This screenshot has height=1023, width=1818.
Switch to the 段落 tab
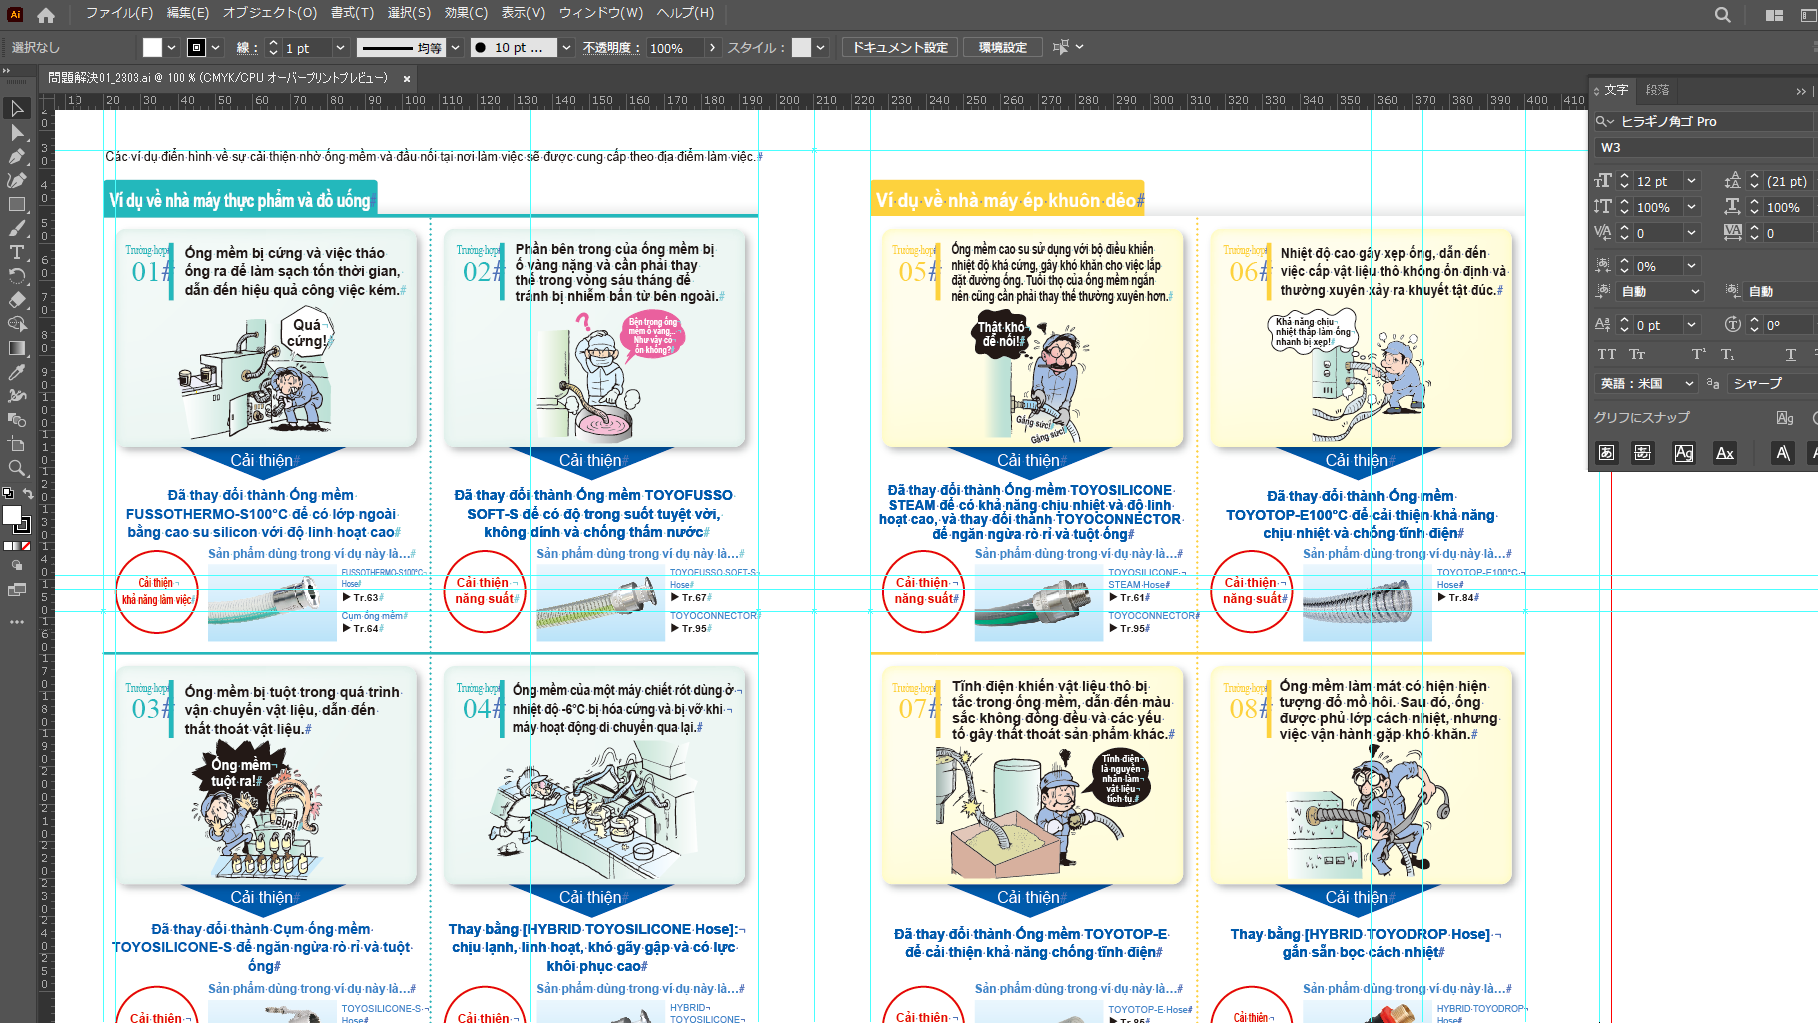pyautogui.click(x=1657, y=90)
